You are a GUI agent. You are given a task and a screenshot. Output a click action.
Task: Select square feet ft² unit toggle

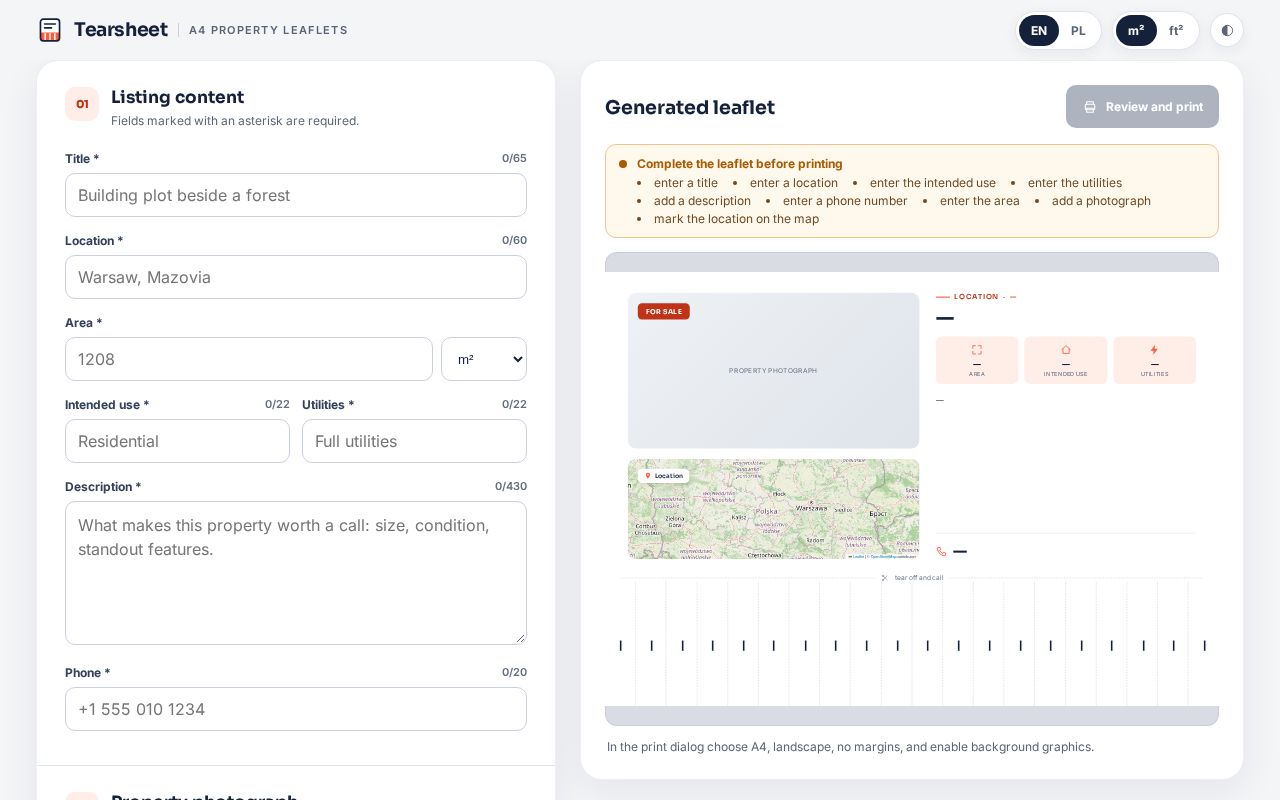(1176, 30)
